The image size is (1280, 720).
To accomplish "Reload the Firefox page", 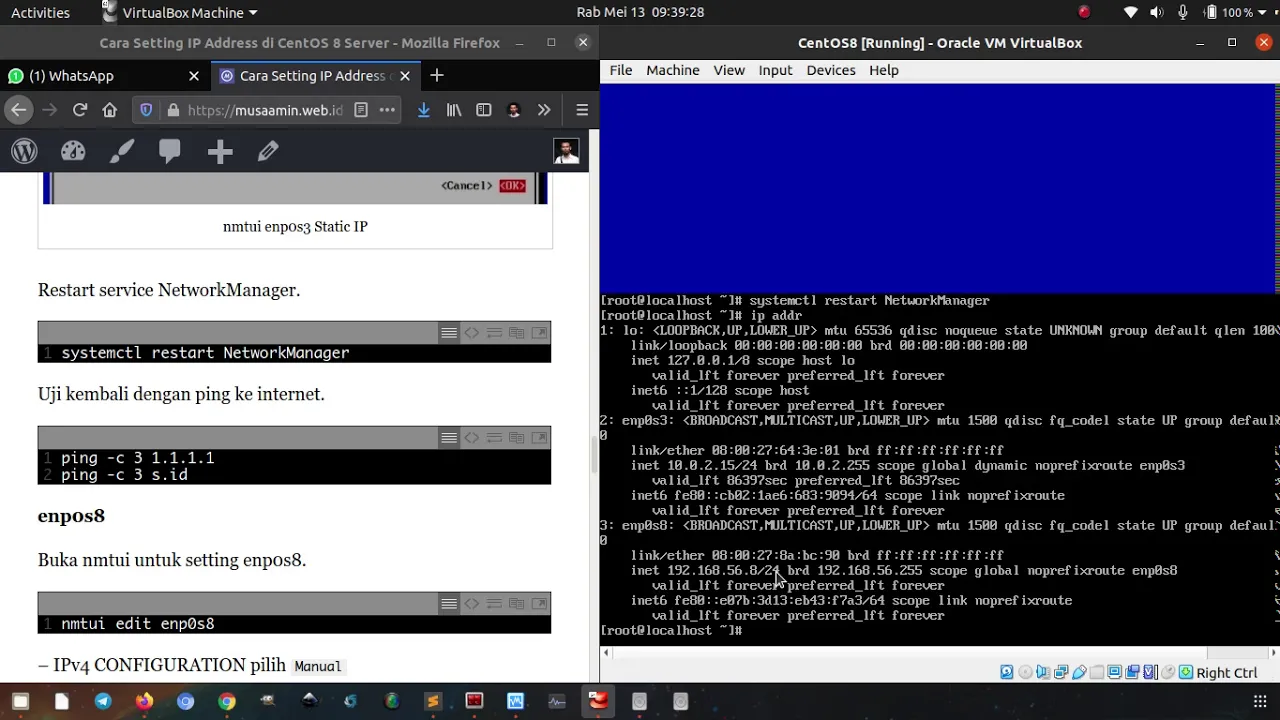I will 80,110.
